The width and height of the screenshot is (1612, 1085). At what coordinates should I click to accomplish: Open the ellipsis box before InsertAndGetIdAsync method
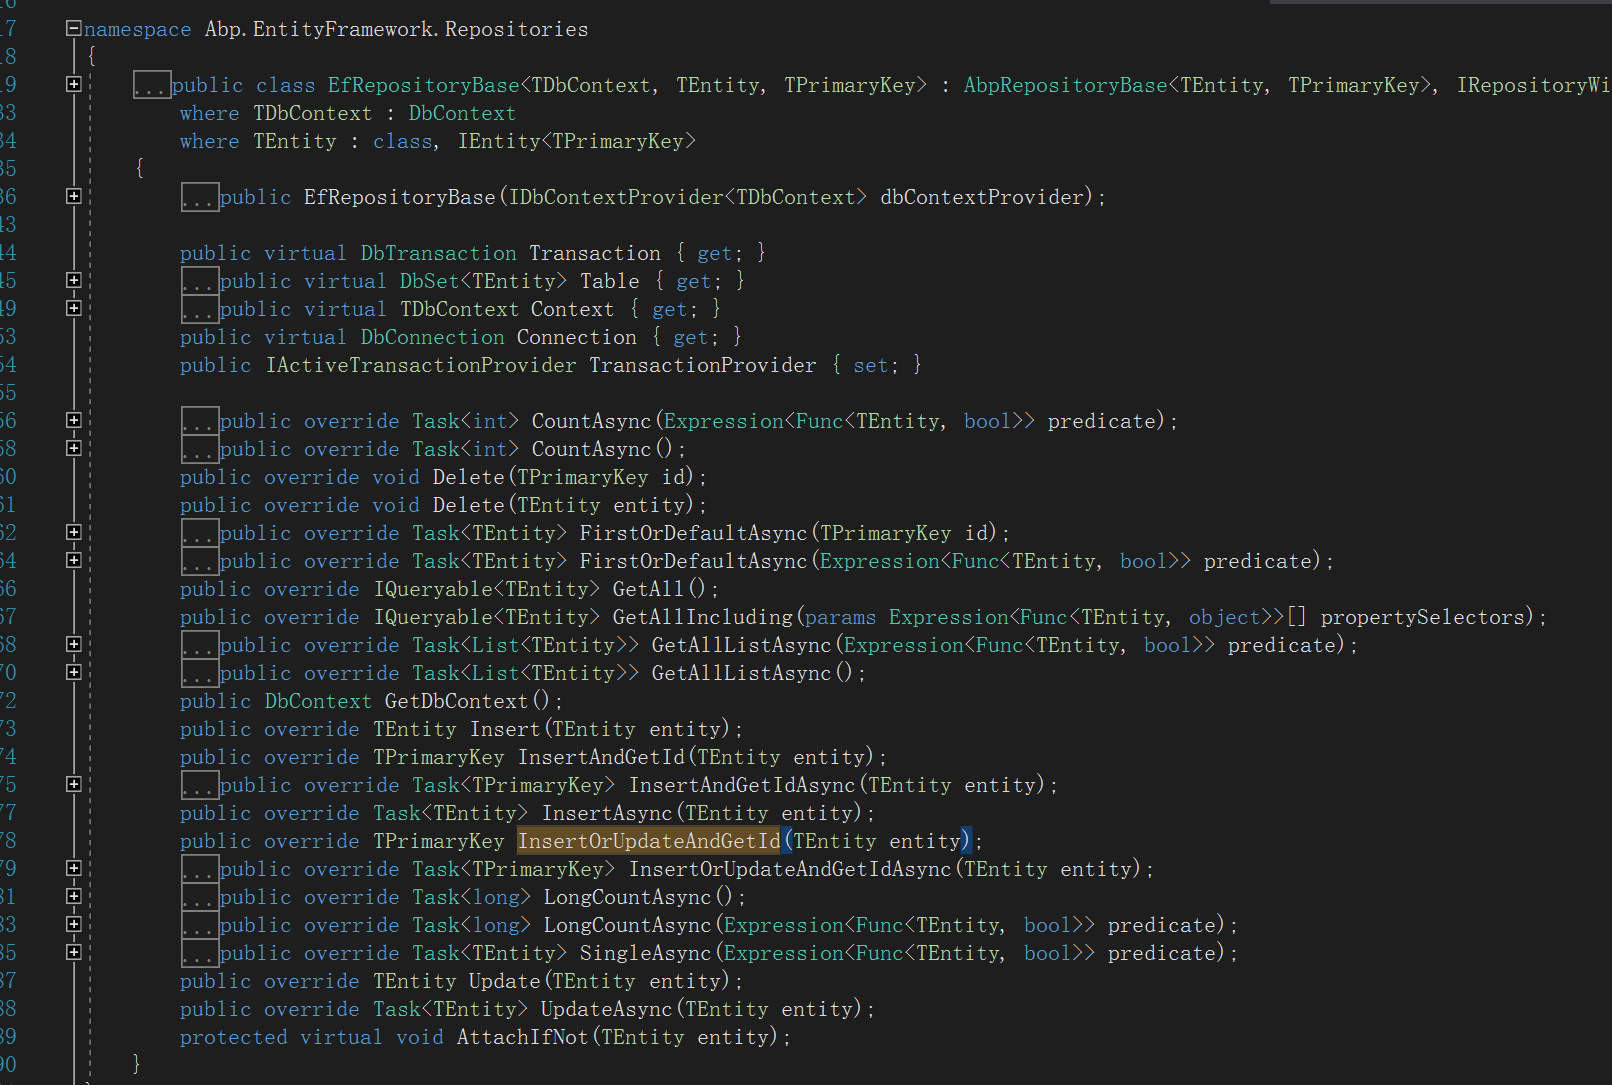point(200,785)
